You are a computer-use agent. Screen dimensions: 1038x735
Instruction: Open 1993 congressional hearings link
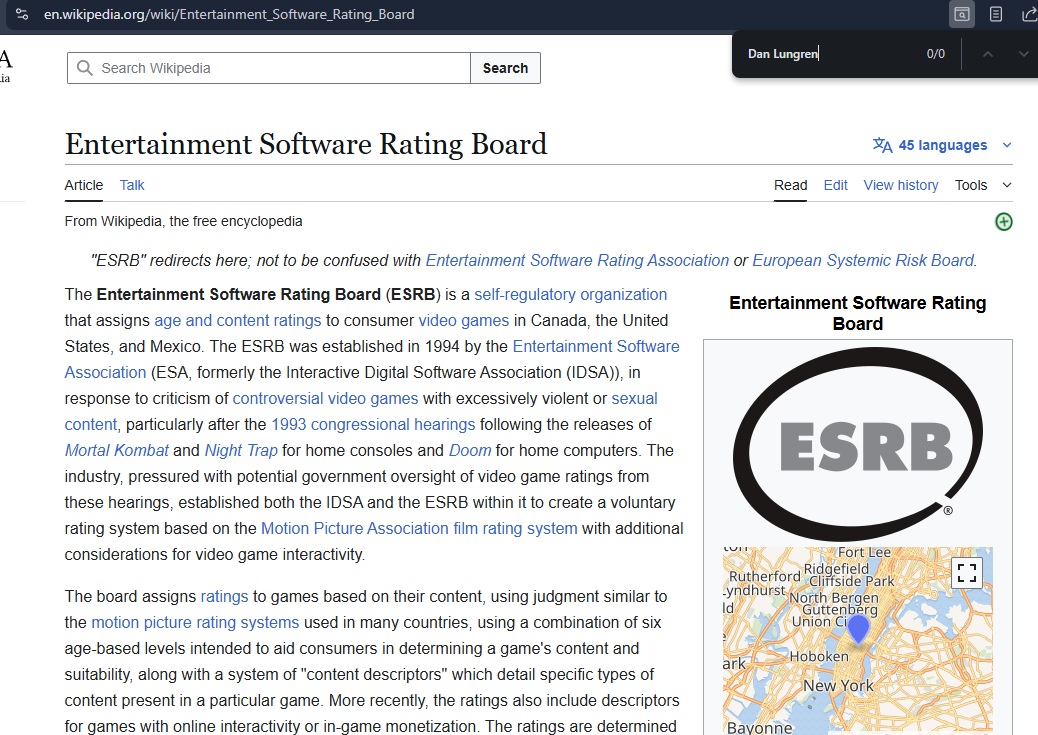coord(373,424)
